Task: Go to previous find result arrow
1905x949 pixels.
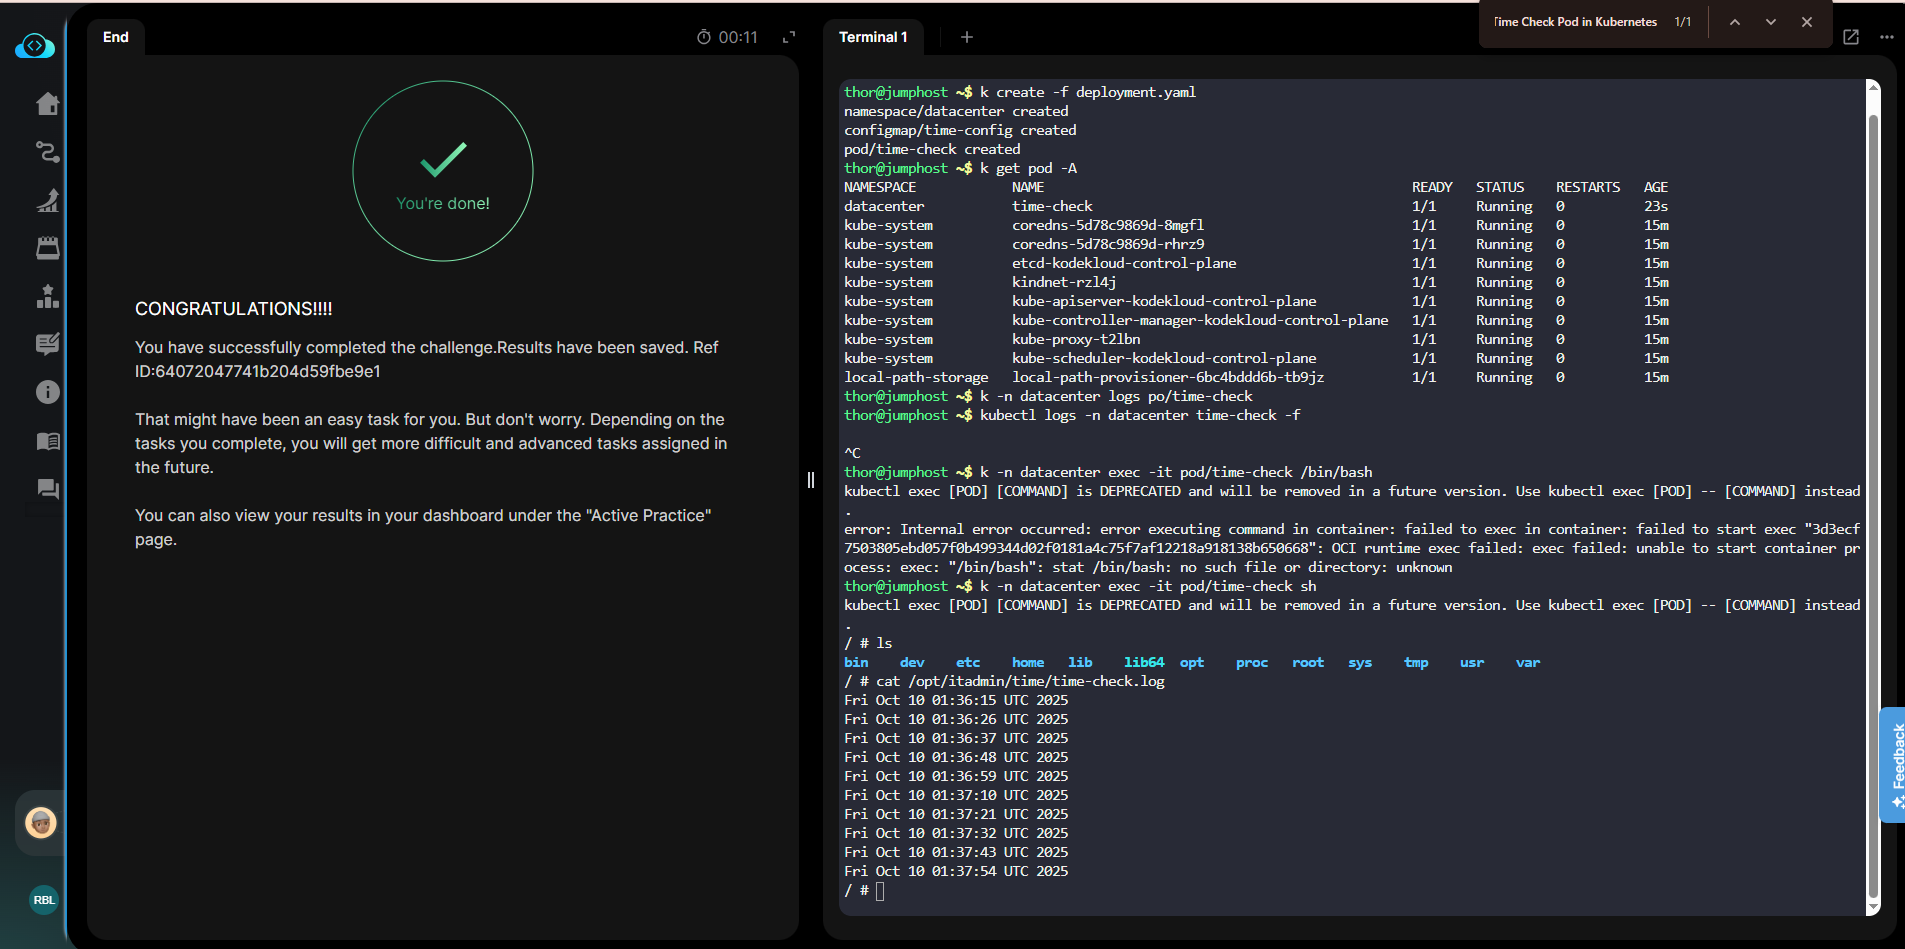Action: [x=1735, y=22]
